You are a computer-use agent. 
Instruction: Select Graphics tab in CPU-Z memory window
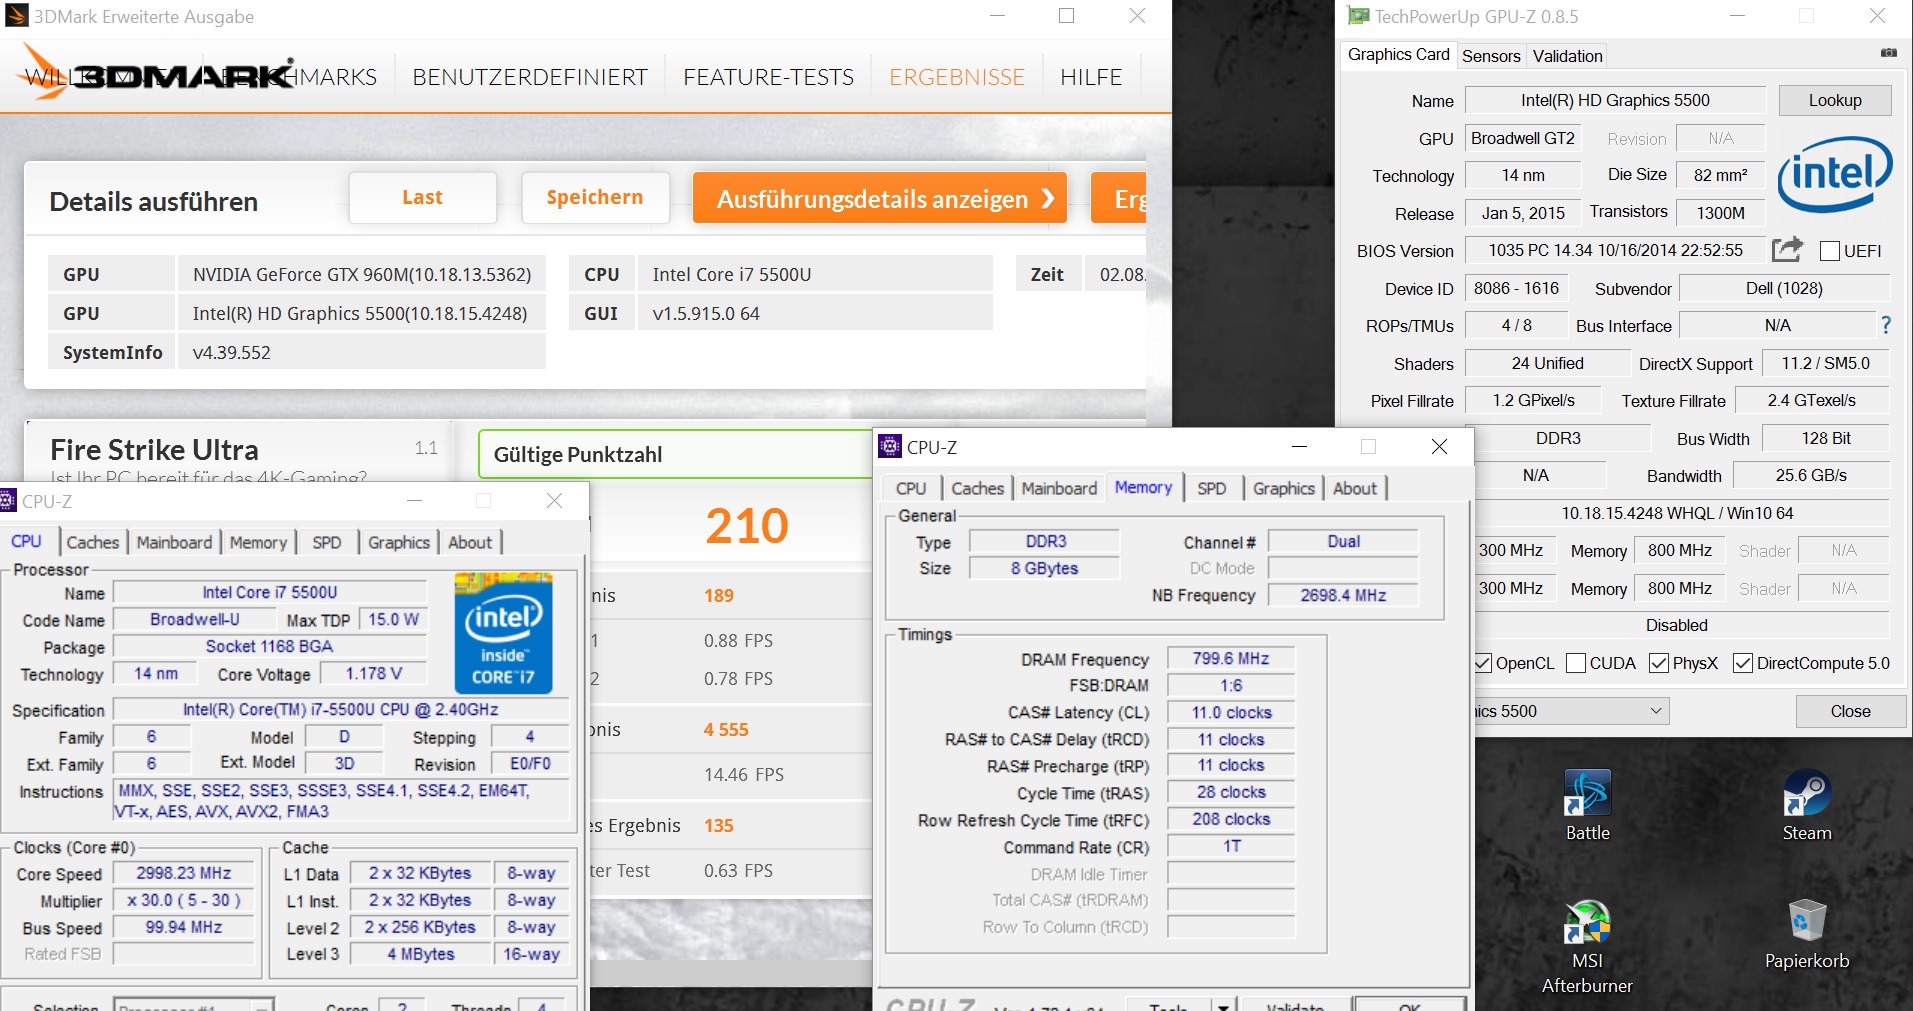click(1283, 488)
